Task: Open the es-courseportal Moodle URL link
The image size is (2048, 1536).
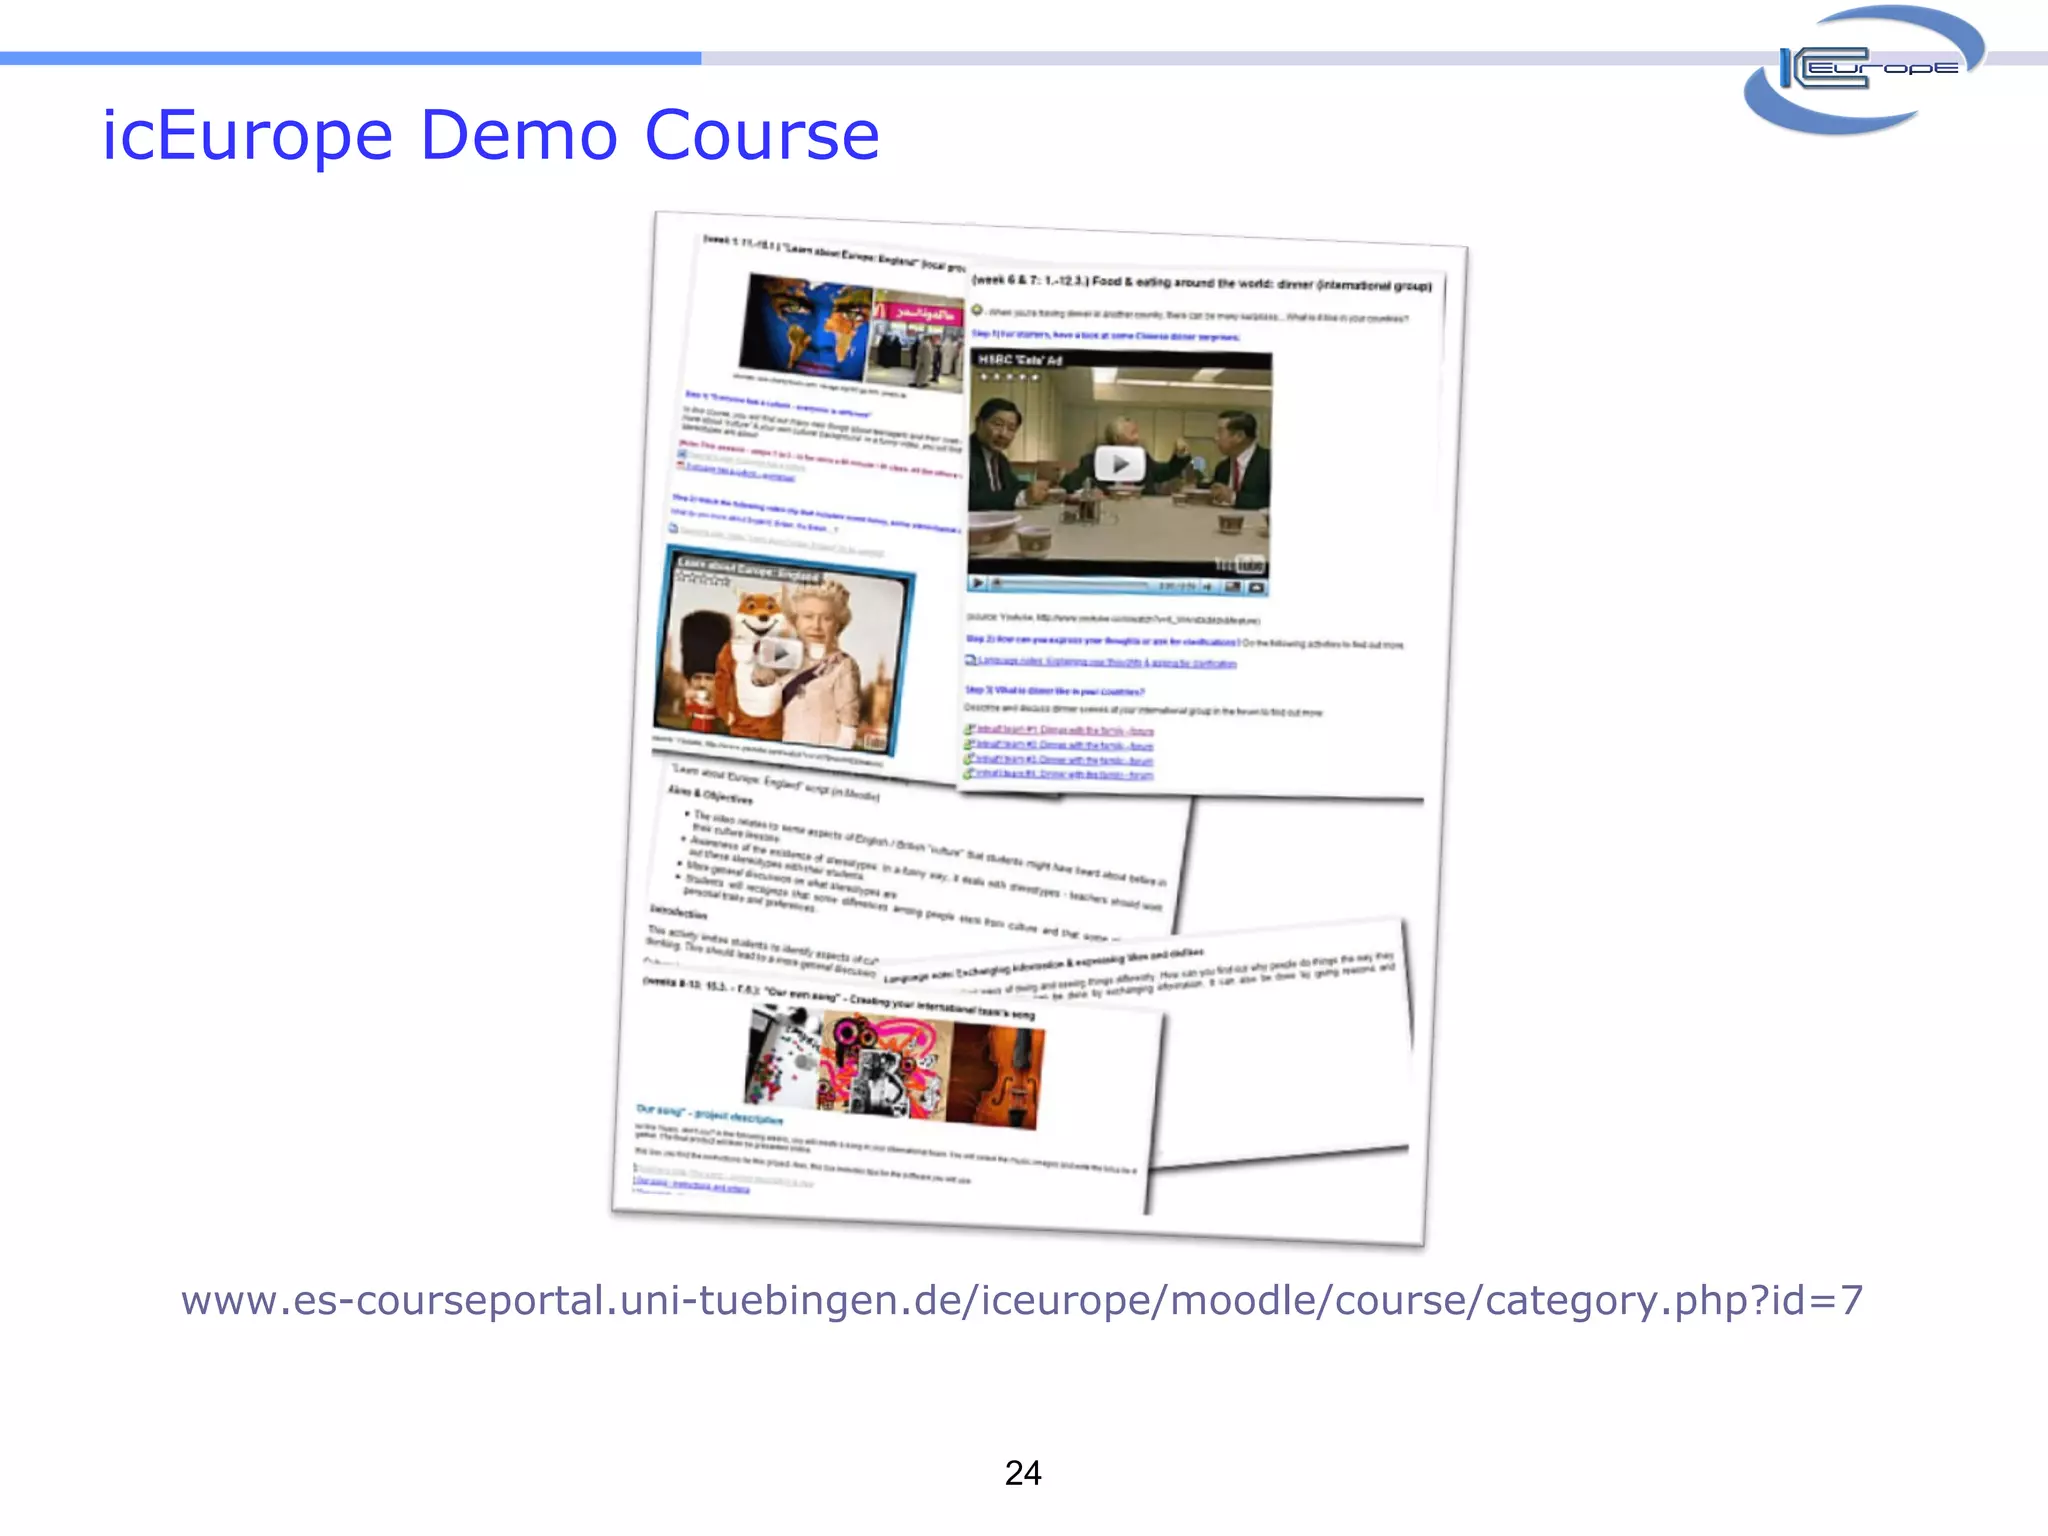Action: tap(1022, 1301)
